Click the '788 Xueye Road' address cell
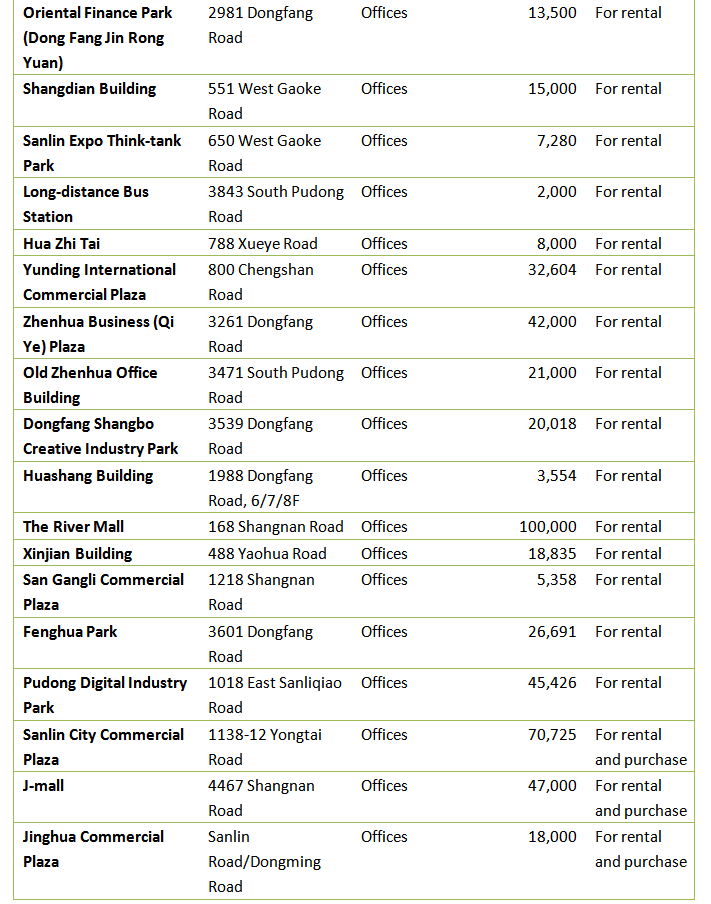Screen dimensions: 711x904 coord(263,244)
